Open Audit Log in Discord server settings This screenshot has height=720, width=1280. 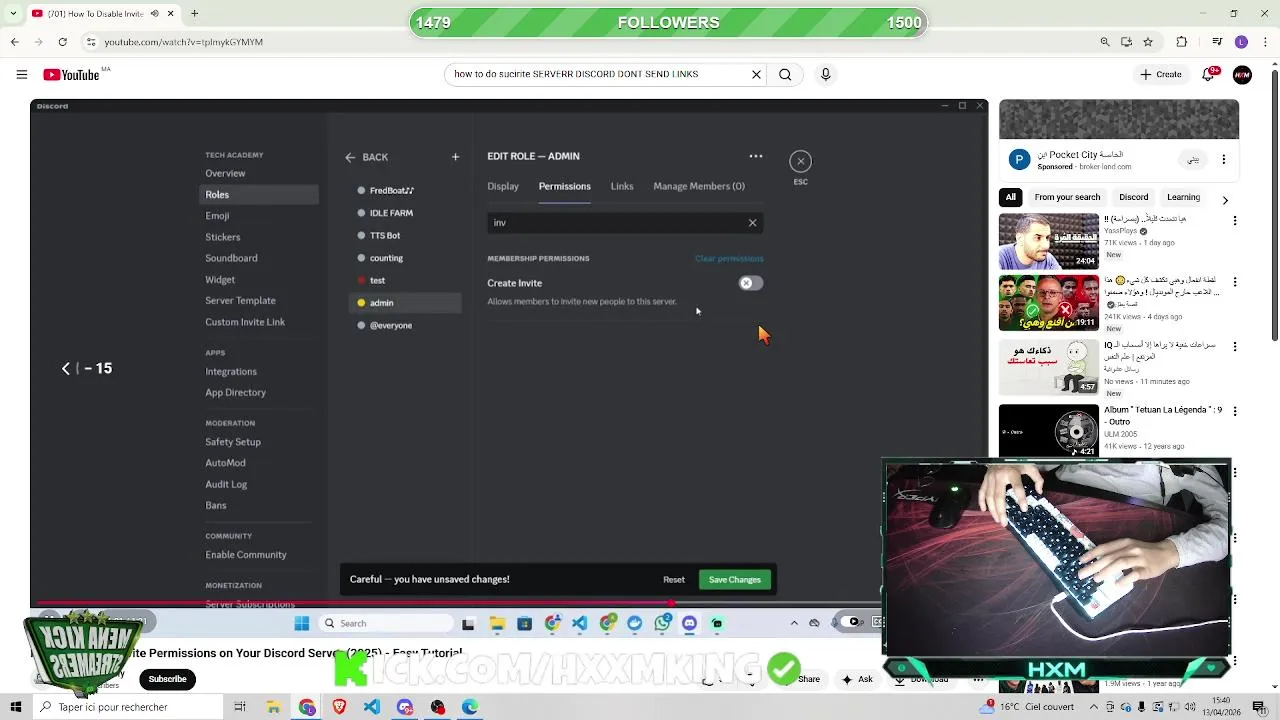pyautogui.click(x=226, y=484)
